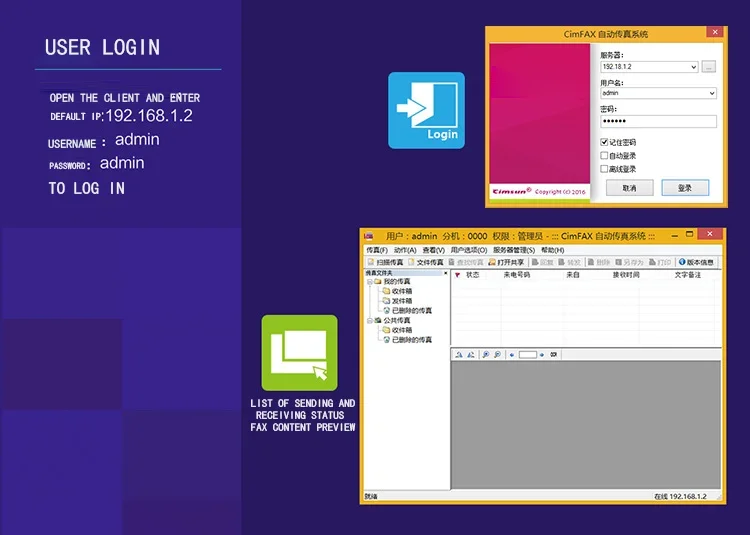Screen dimensions: 750x535
Task: Click the red filter funnel in list header
Action: tap(458, 275)
